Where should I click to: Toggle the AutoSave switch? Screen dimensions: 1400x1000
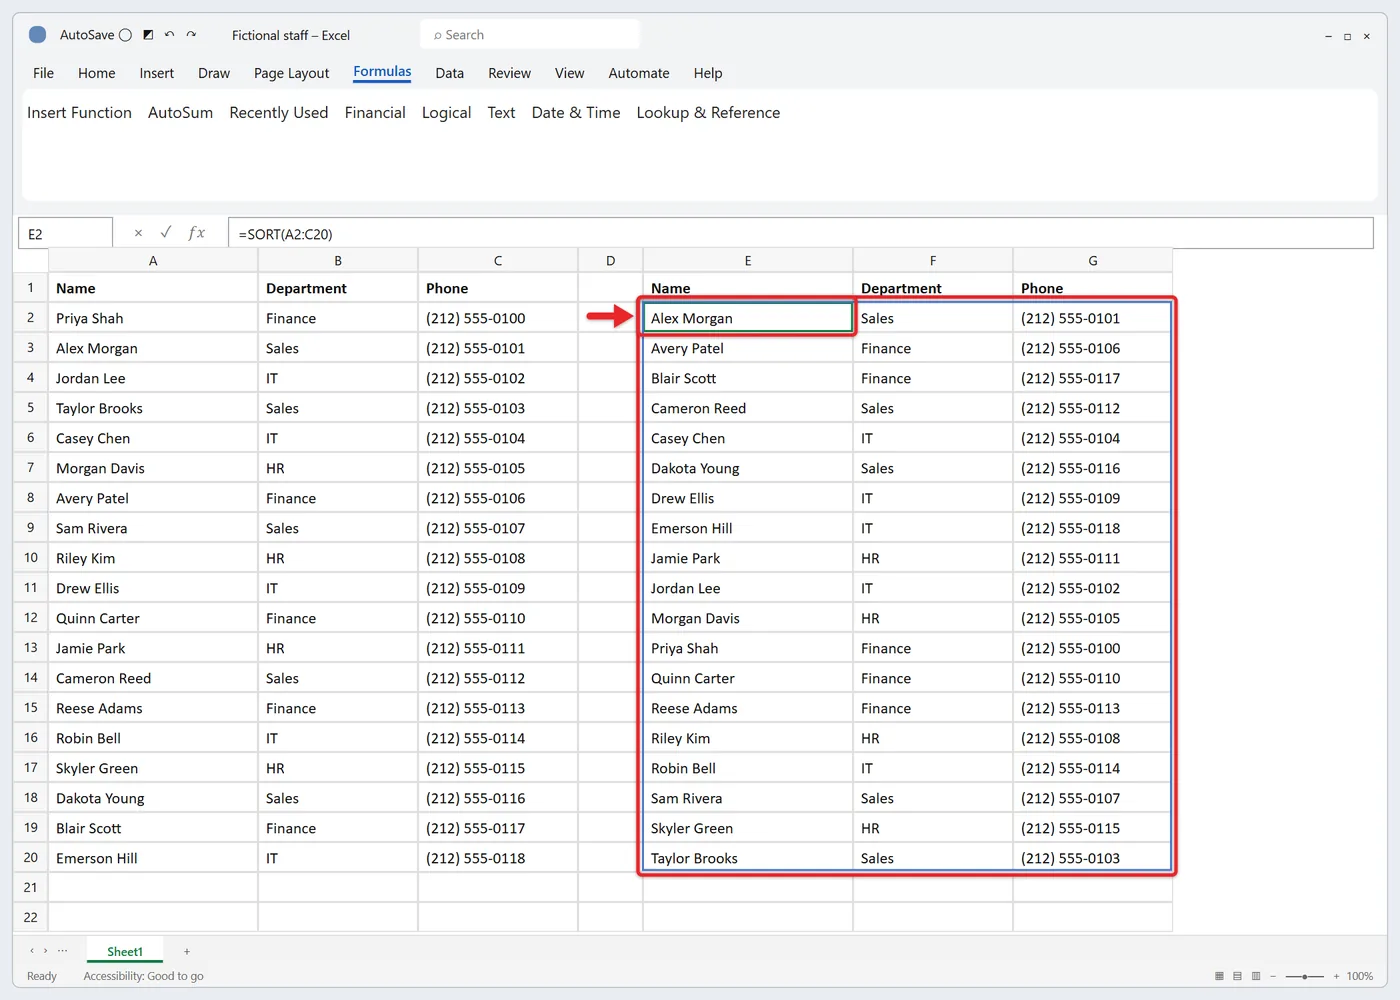click(125, 35)
